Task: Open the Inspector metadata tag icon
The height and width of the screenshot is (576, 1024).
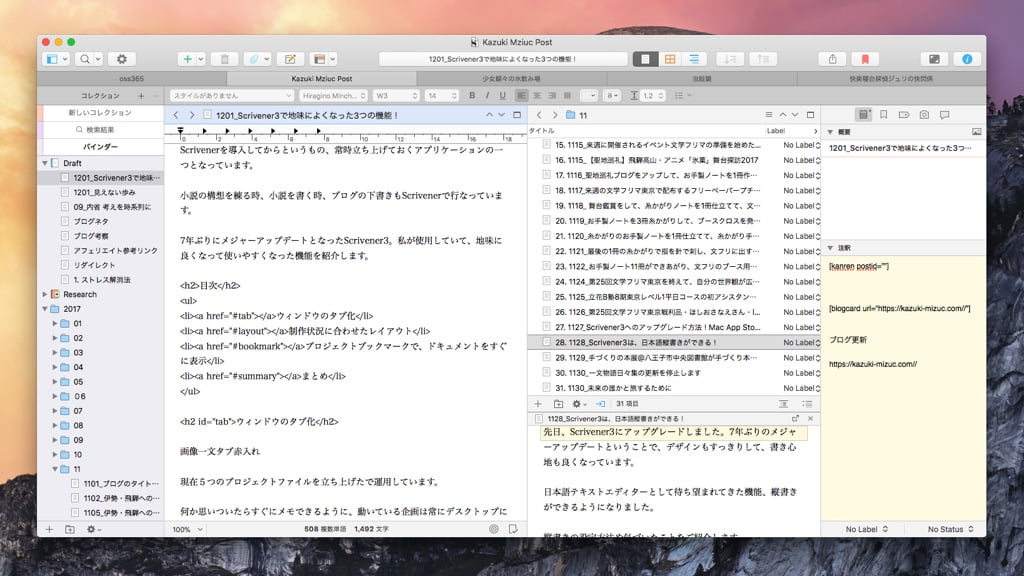Action: 904,115
